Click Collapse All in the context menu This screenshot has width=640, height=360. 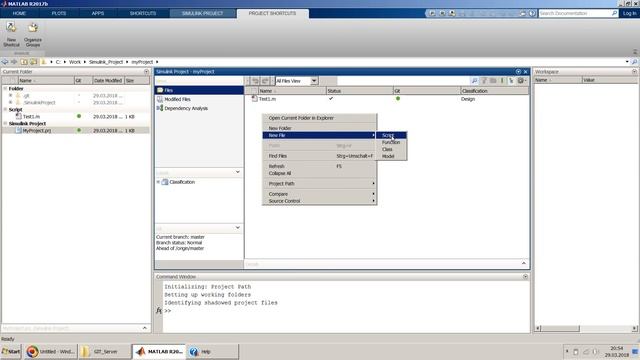click(319, 173)
